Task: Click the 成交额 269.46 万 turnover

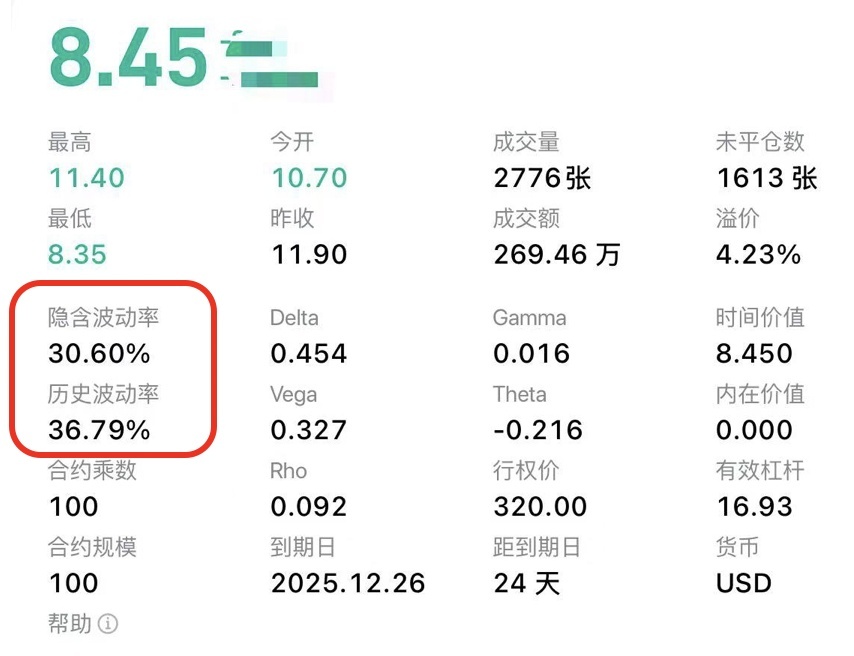Action: tap(557, 255)
